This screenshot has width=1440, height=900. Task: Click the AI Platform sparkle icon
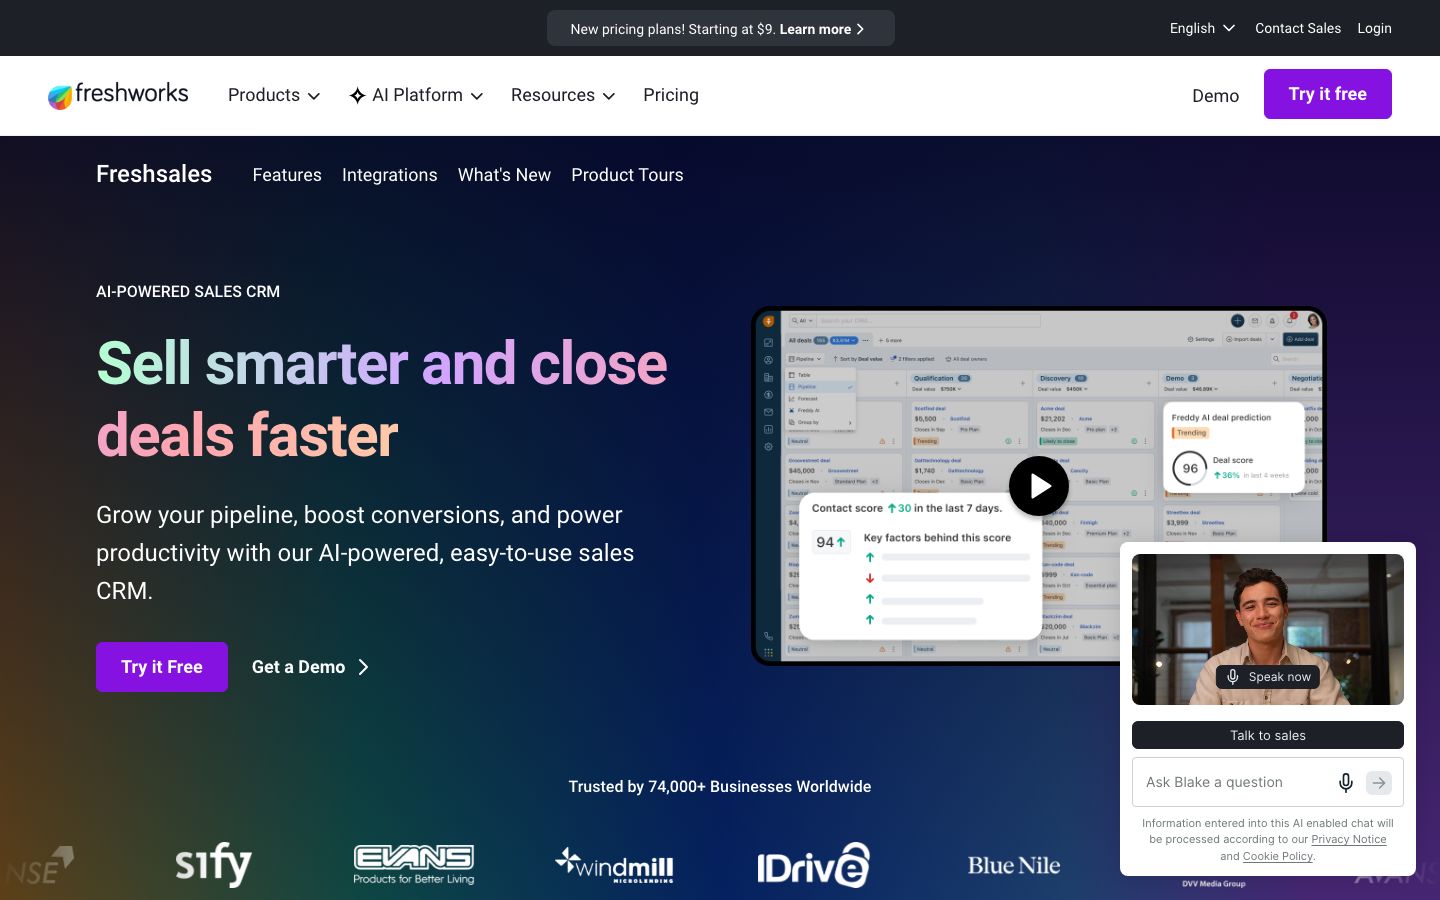pyautogui.click(x=357, y=96)
